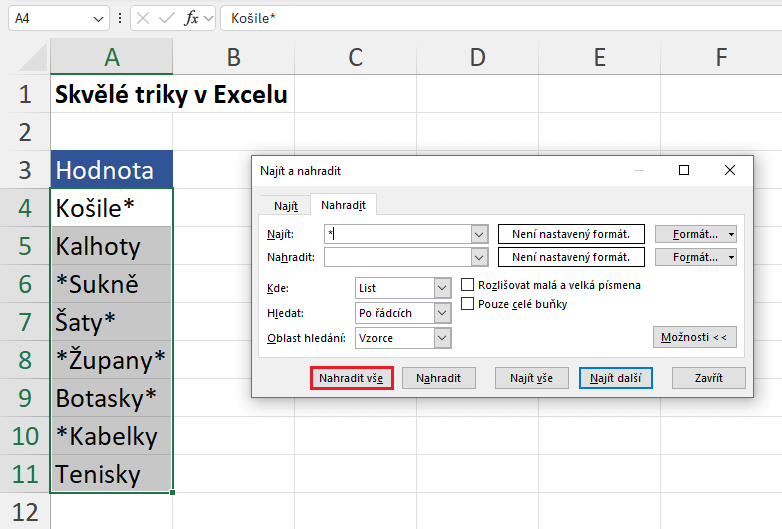Expand Oblast hledání dropdown with Vzorce
Screen dimensions: 782x529
pyautogui.click(x=443, y=338)
